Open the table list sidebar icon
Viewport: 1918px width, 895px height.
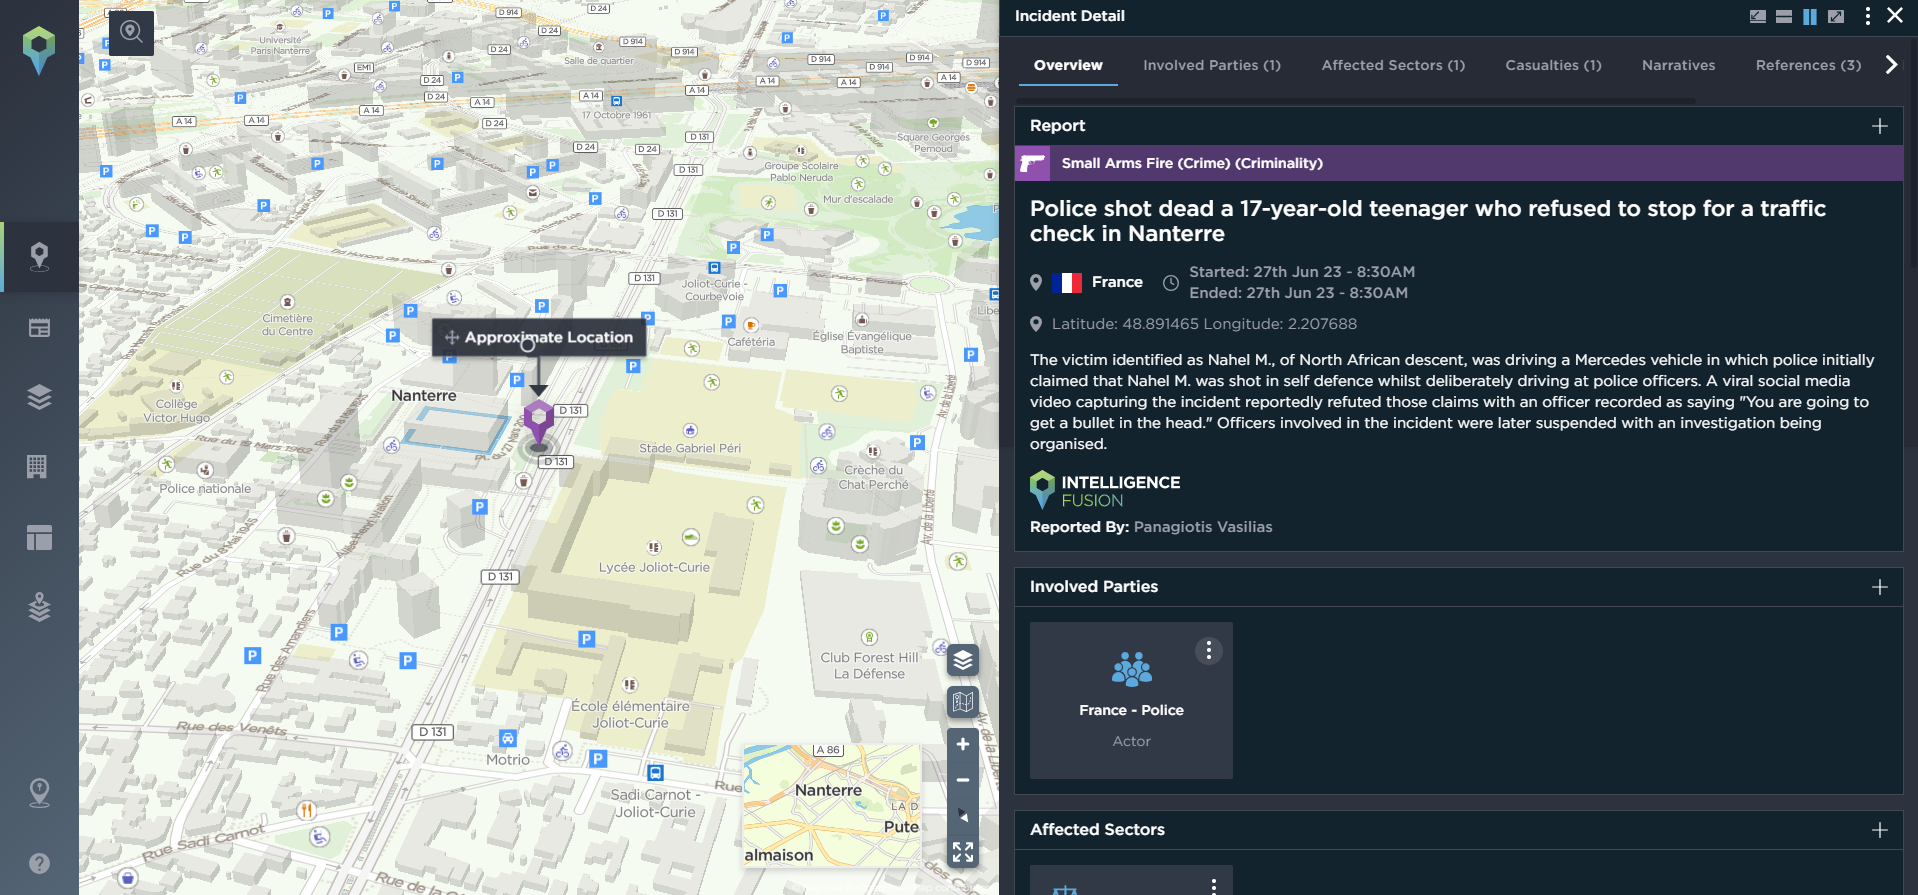pos(39,328)
